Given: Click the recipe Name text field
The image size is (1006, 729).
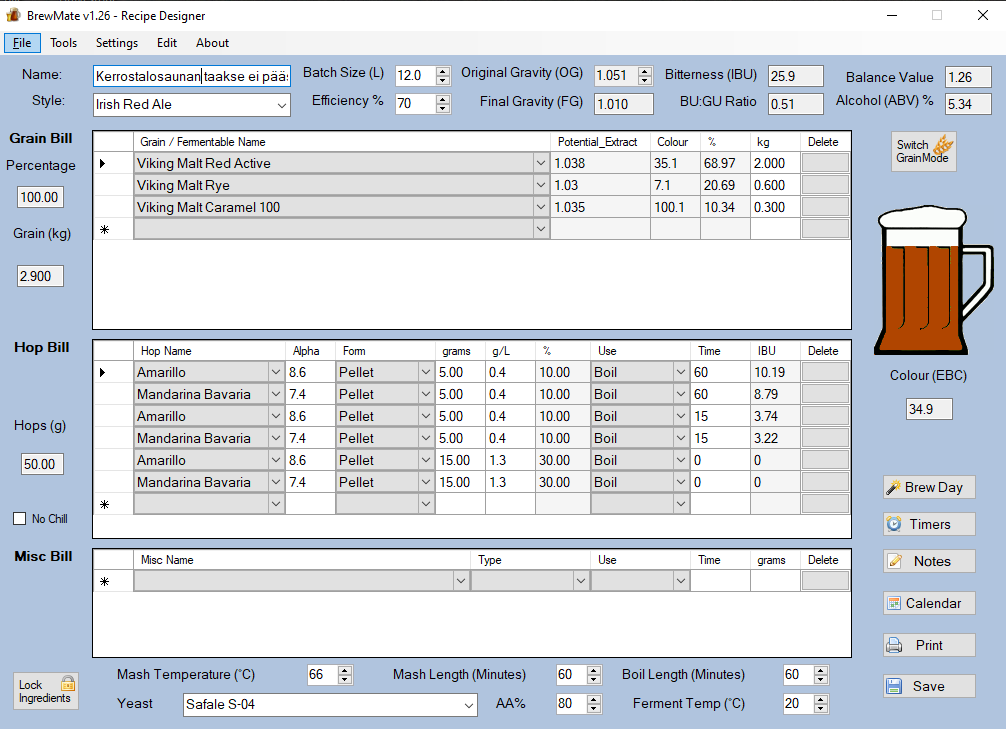Looking at the screenshot, I should [x=191, y=76].
